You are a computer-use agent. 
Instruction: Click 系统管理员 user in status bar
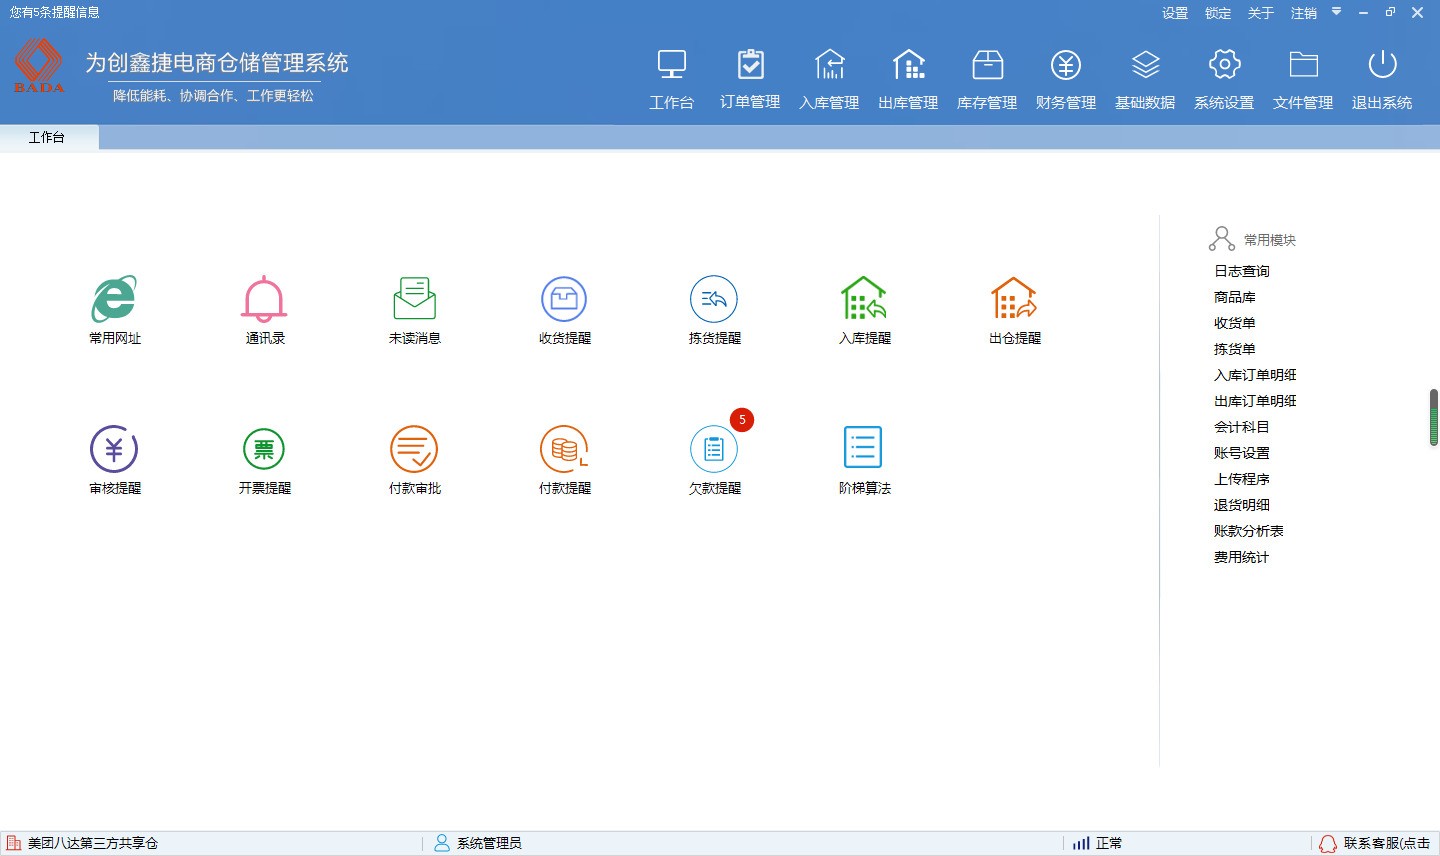(x=489, y=843)
